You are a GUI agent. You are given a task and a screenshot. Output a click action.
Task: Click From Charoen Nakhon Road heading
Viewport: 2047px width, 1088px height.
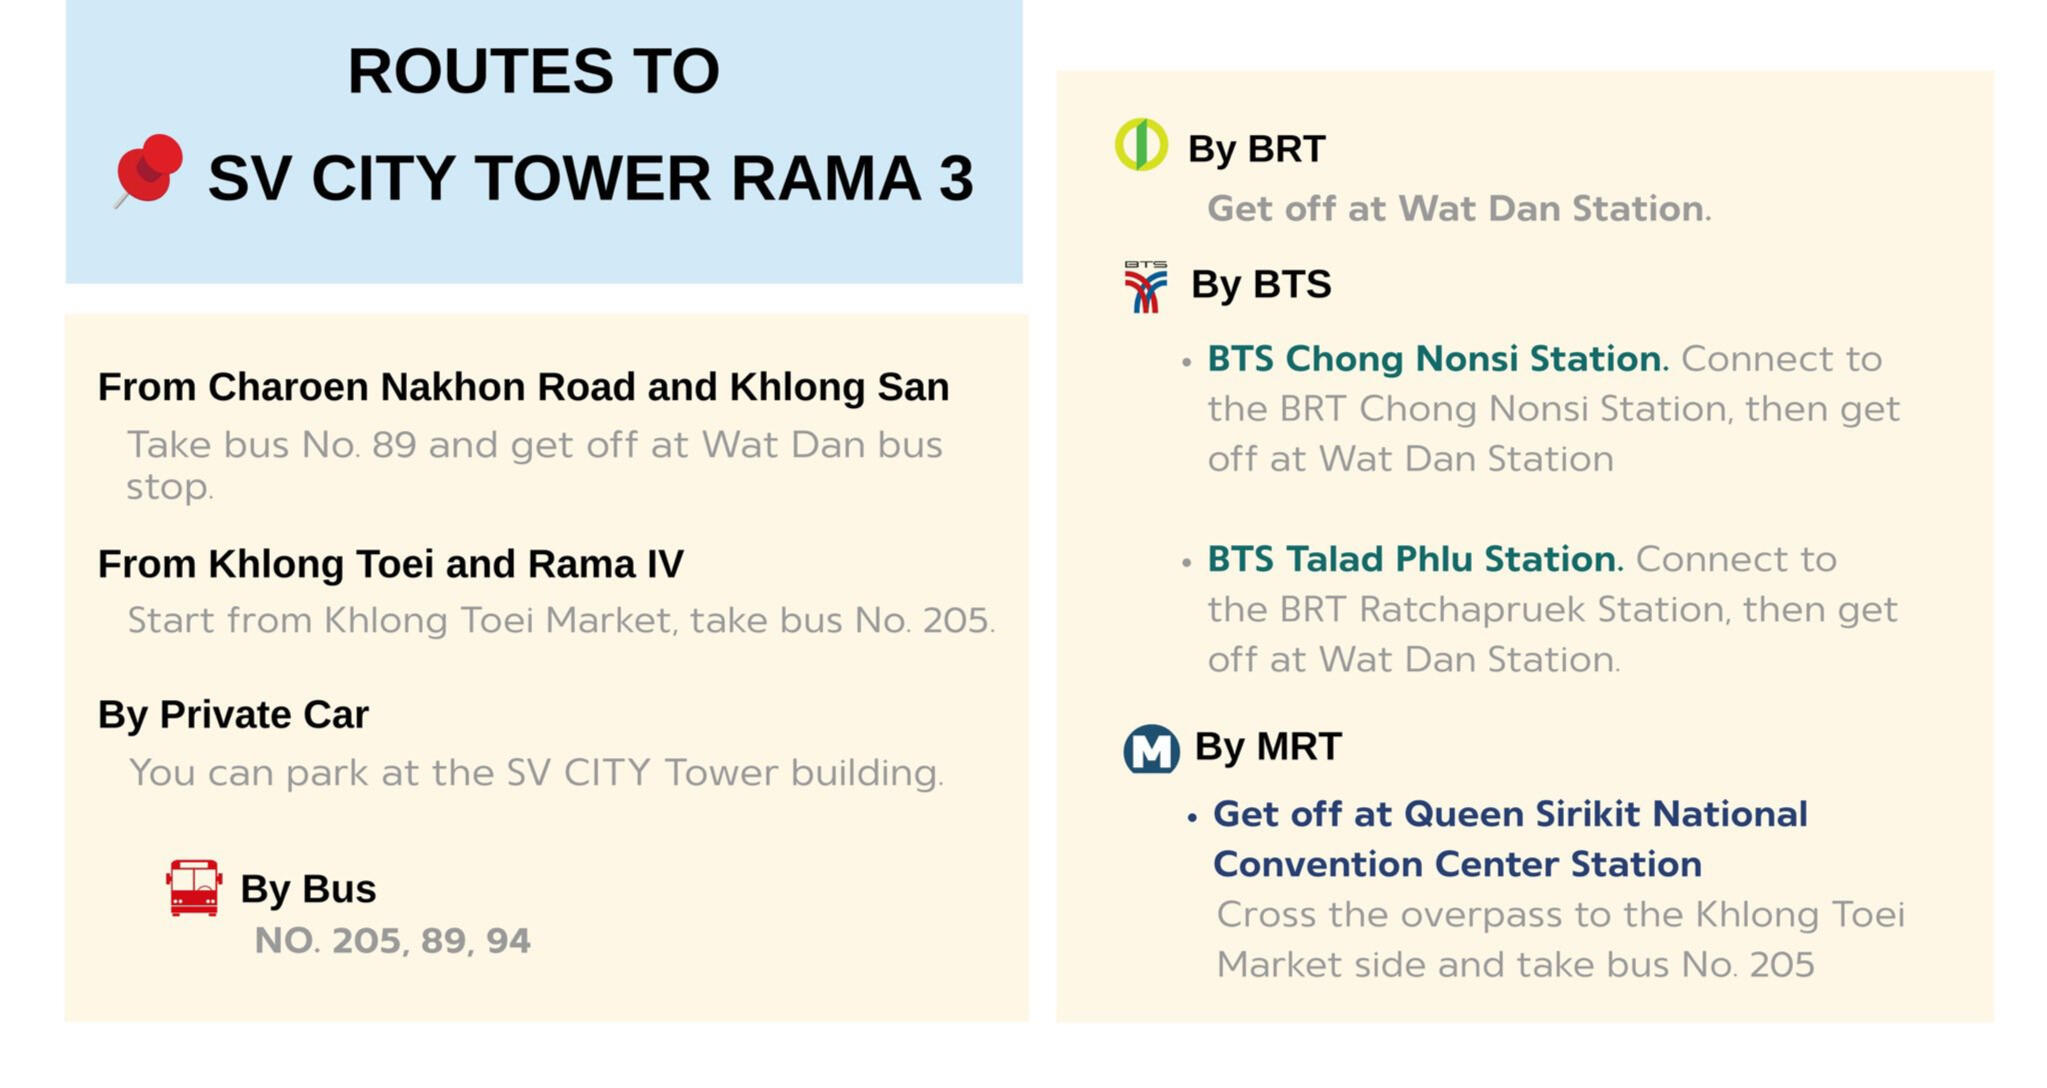[x=523, y=387]
